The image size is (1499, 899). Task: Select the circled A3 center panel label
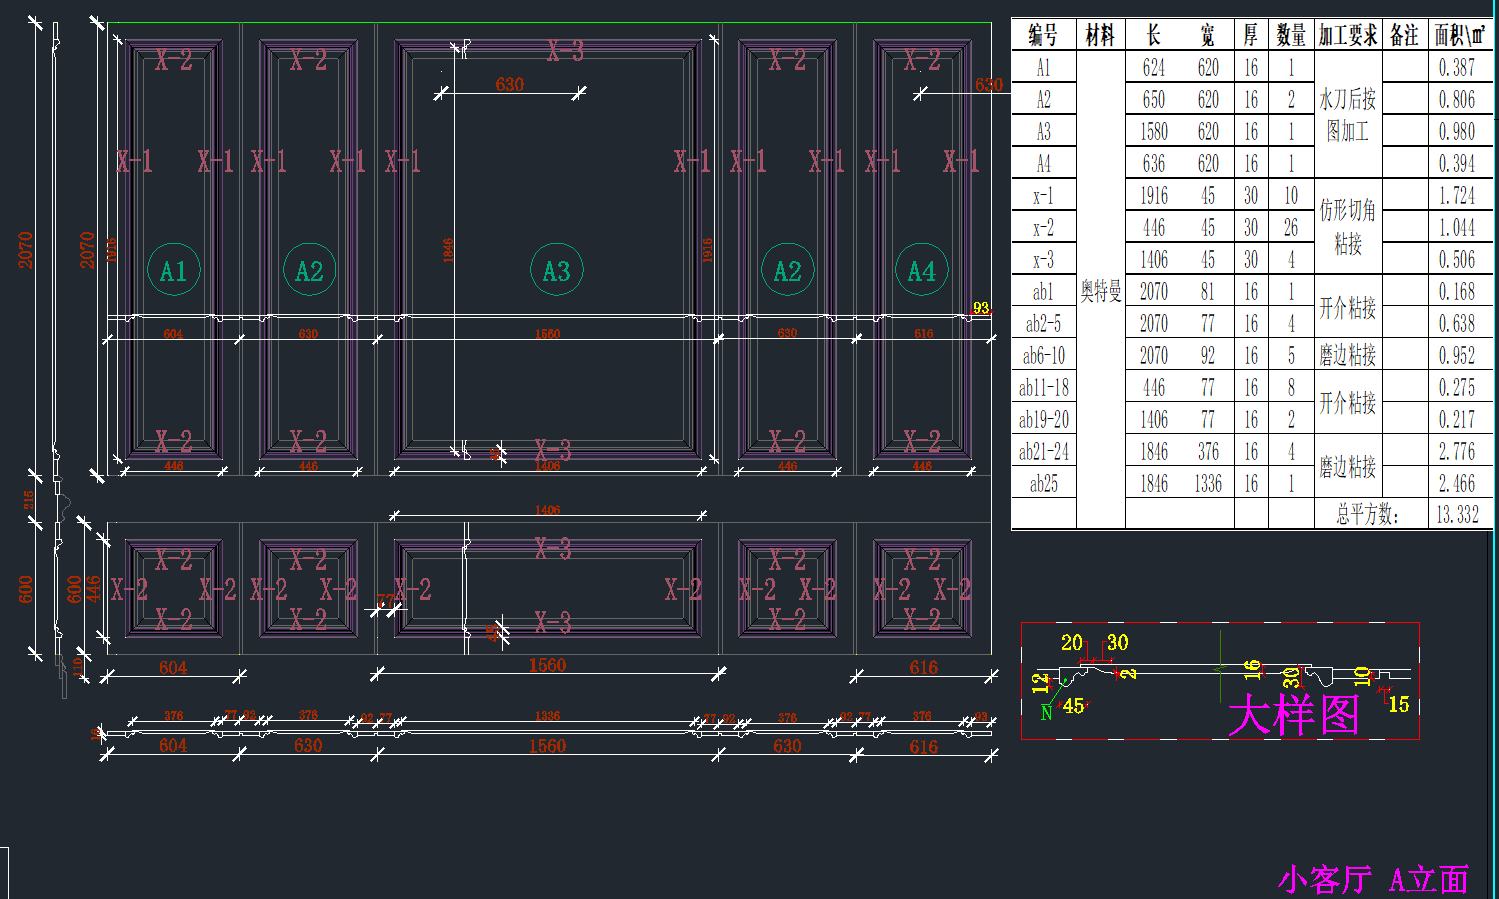pyautogui.click(x=556, y=271)
